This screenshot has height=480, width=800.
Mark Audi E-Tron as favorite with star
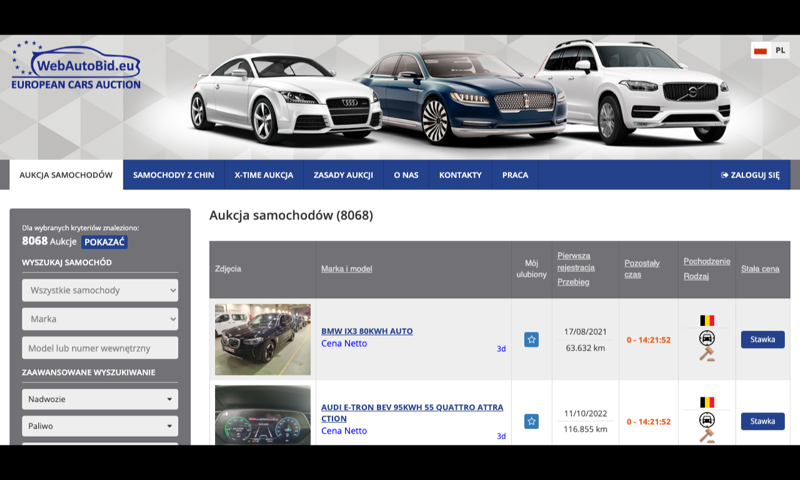[531, 421]
